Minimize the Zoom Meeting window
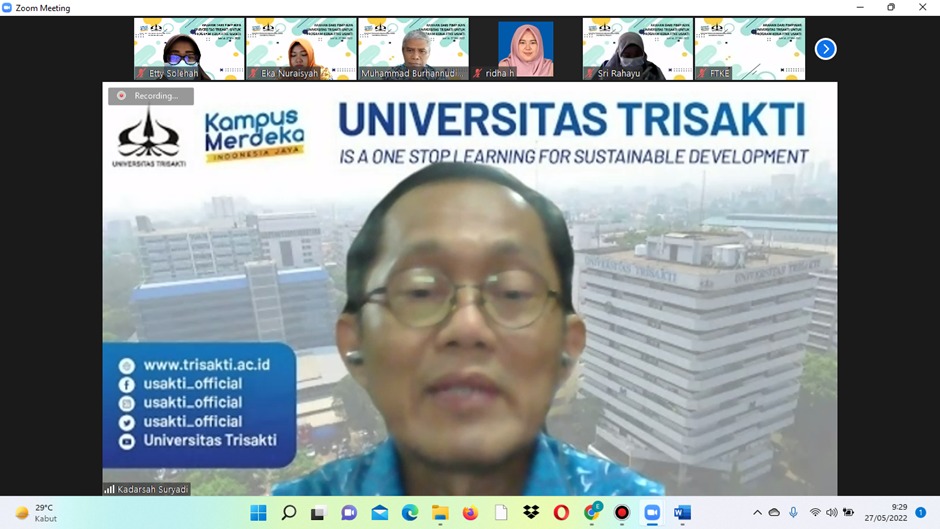Image resolution: width=940 pixels, height=529 pixels. [x=860, y=7]
